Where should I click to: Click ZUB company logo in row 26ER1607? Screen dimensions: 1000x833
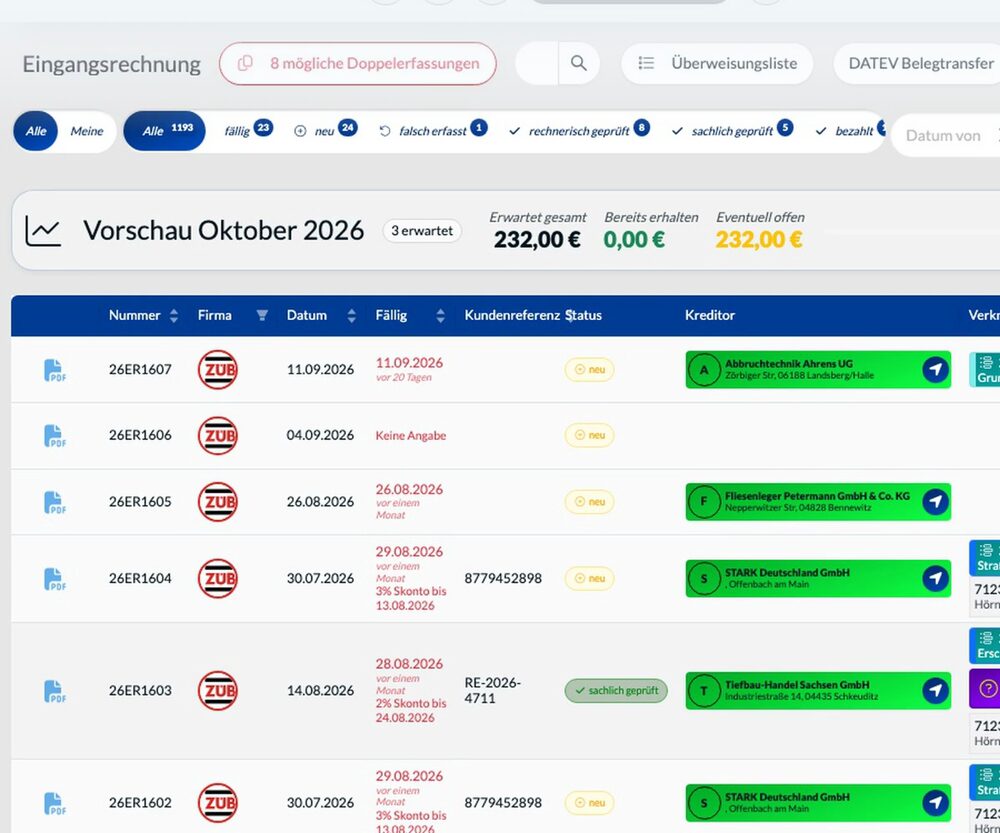(x=217, y=369)
